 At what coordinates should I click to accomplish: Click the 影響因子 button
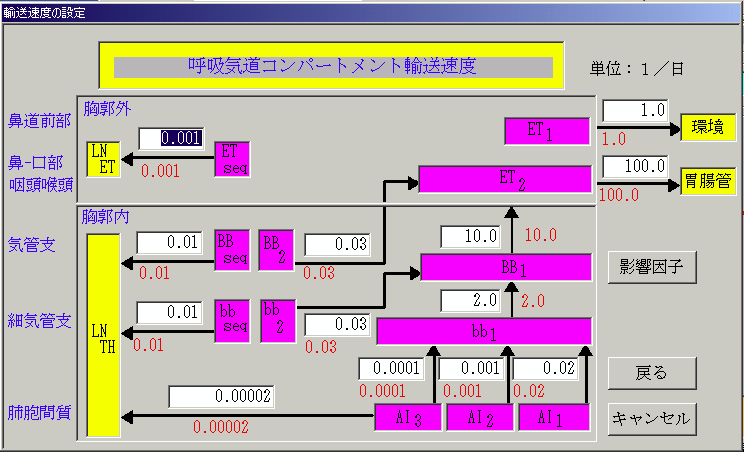tap(652, 267)
